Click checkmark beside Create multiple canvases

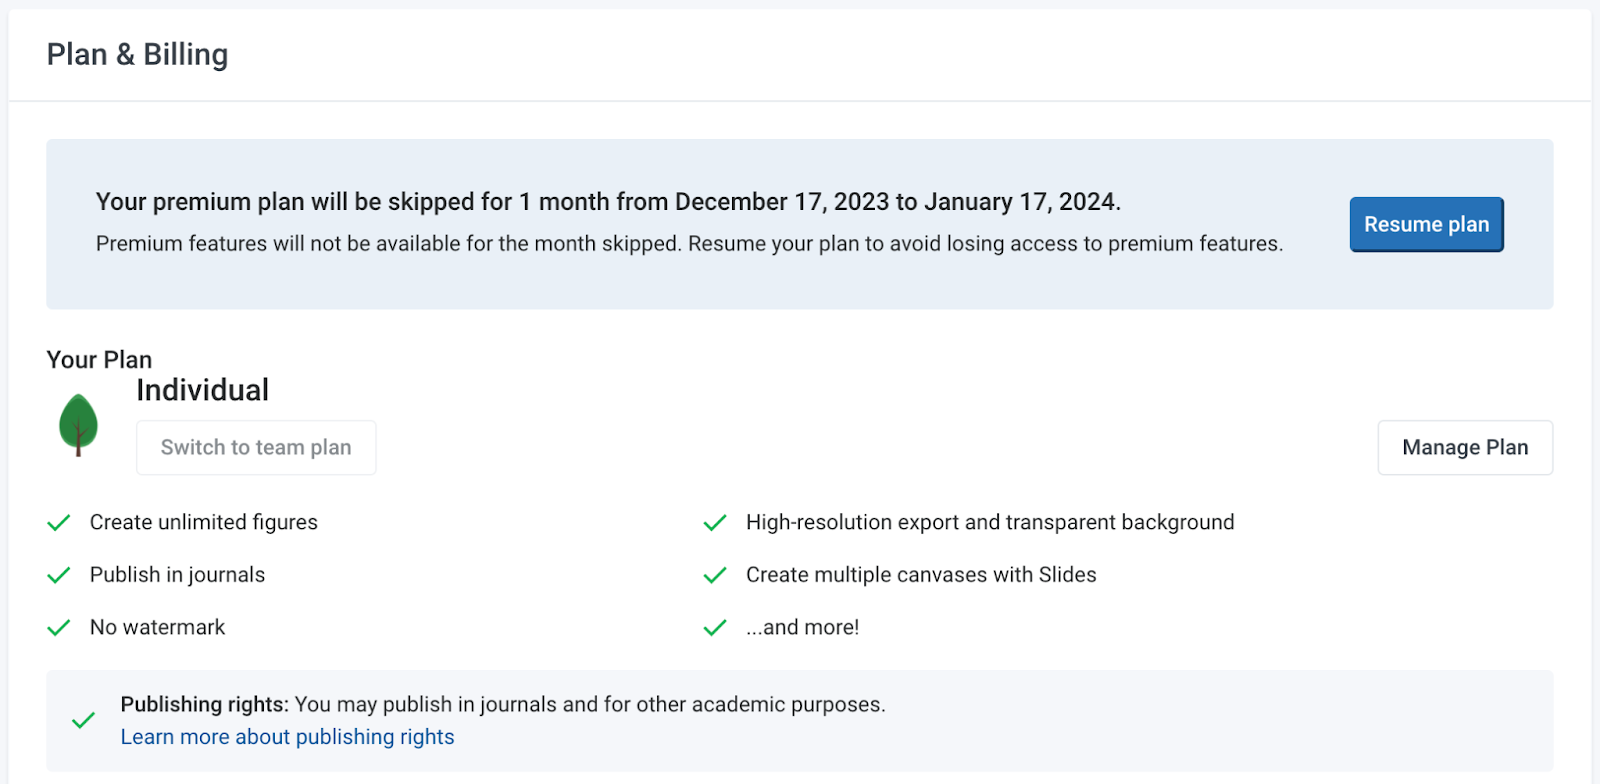click(715, 575)
